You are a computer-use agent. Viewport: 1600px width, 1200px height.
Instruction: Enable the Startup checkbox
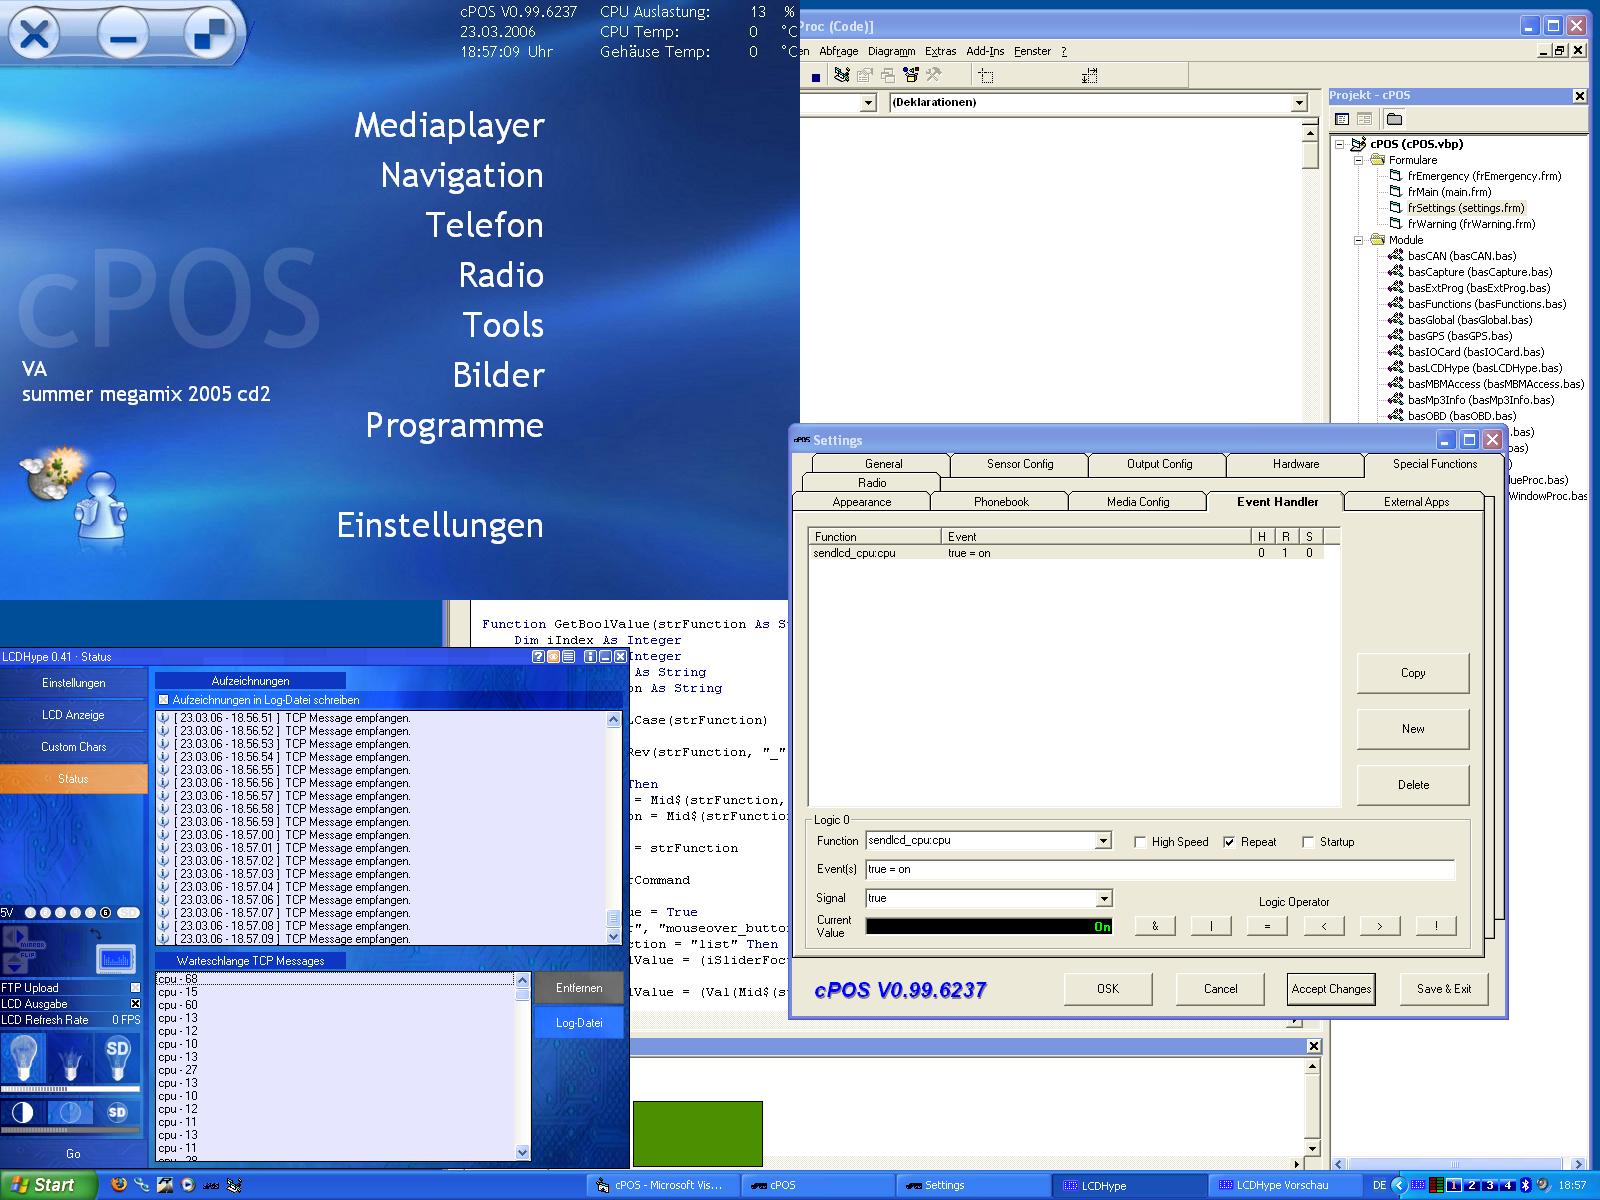[x=1308, y=842]
